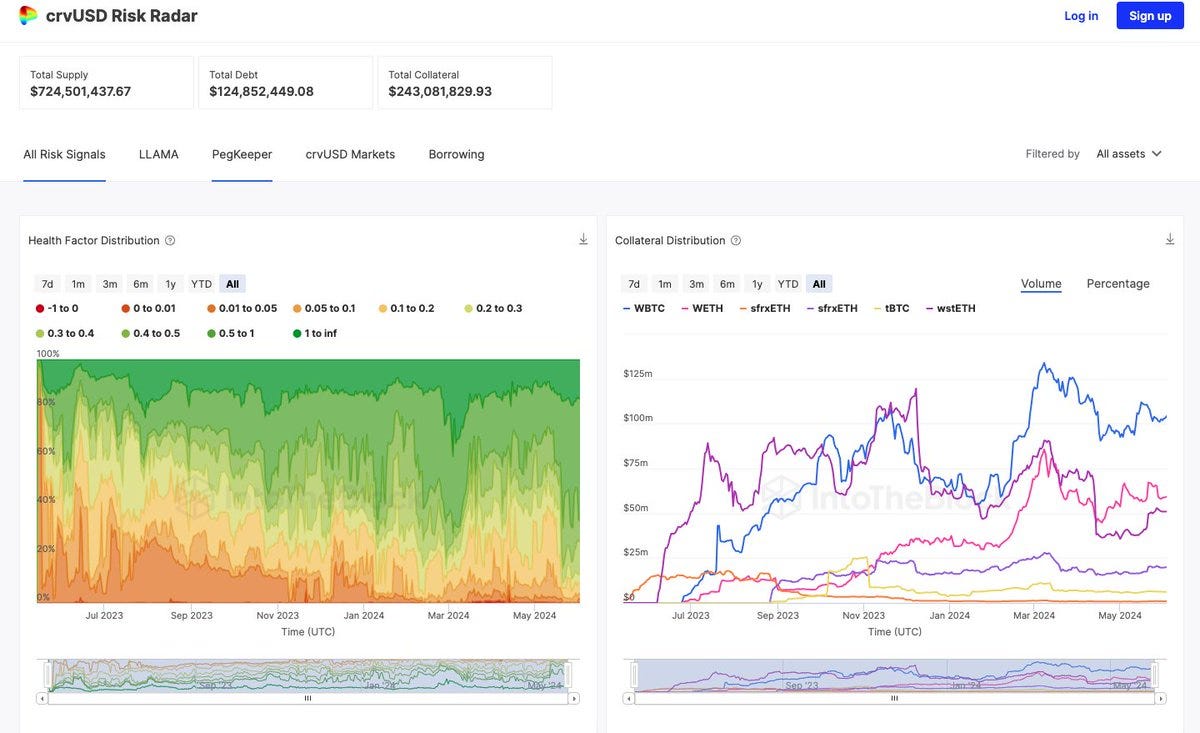Click the Filtered by label
This screenshot has height=733, width=1200.
tap(1053, 154)
